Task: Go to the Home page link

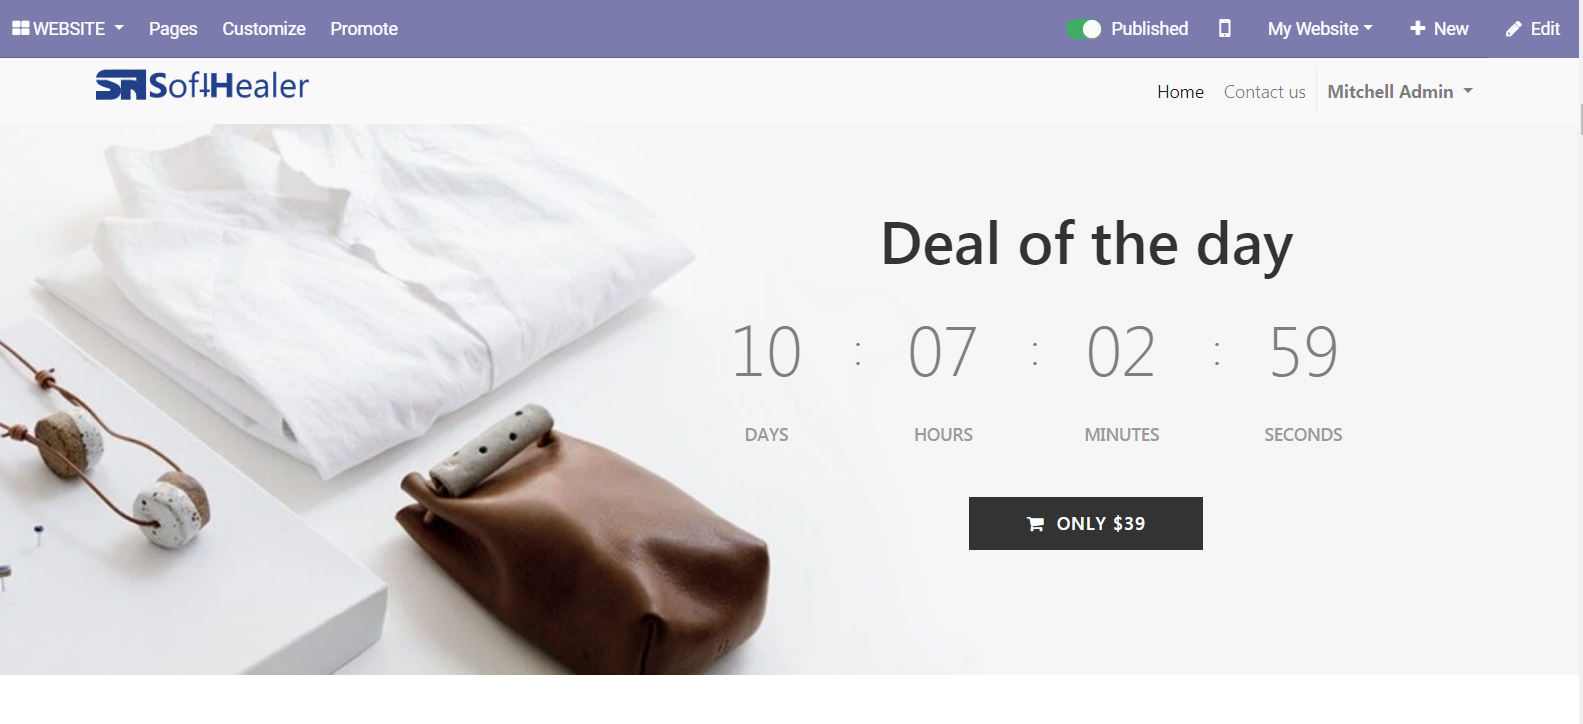Action: [1180, 91]
